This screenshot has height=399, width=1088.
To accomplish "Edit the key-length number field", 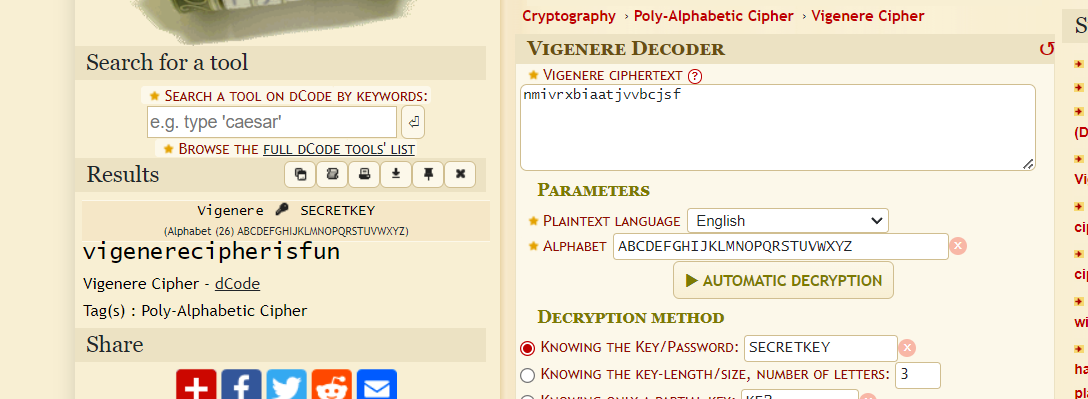I will click(x=918, y=375).
